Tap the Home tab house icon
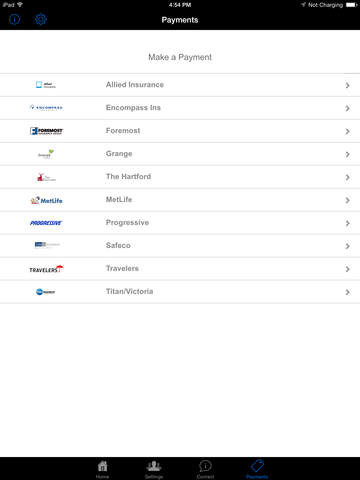 tap(103, 466)
